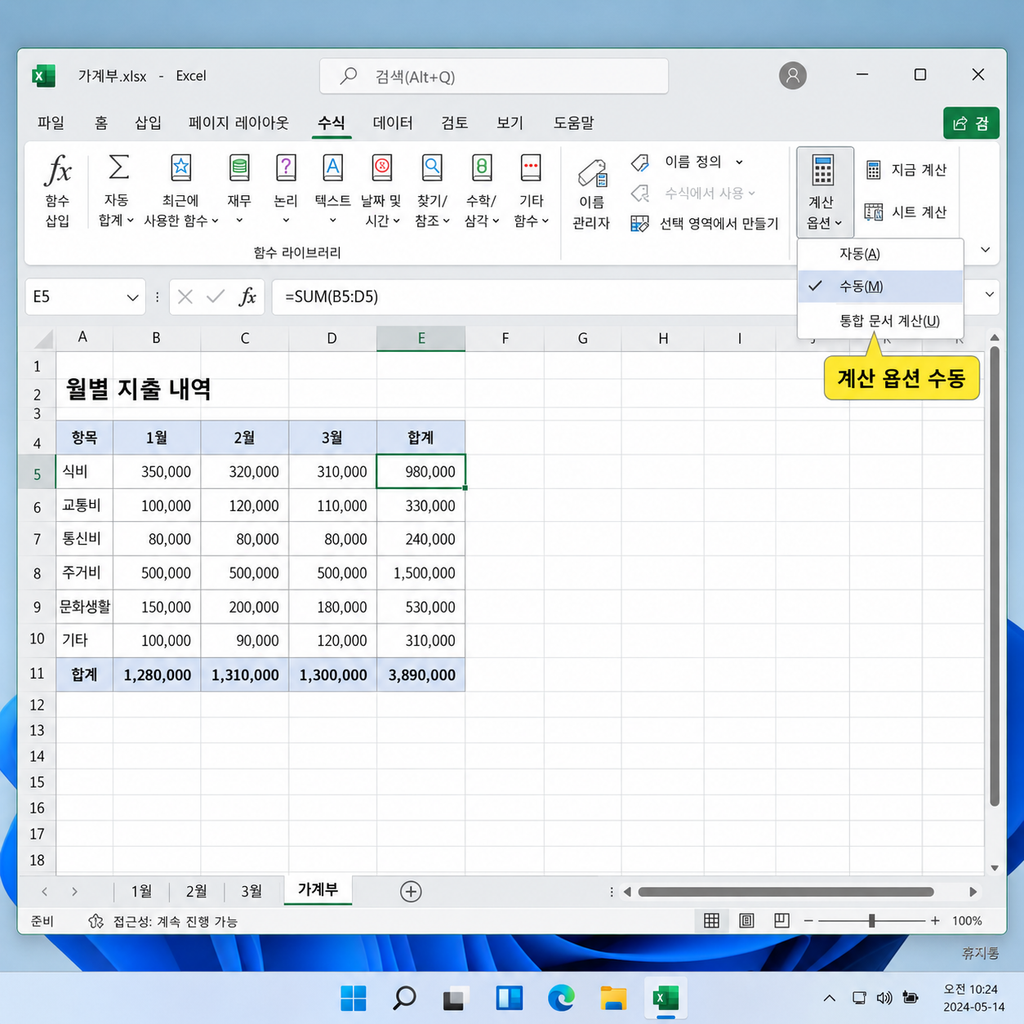The height and width of the screenshot is (1024, 1024).
Task: Click the formula bar enter checkmark icon
Action: pos(216,297)
